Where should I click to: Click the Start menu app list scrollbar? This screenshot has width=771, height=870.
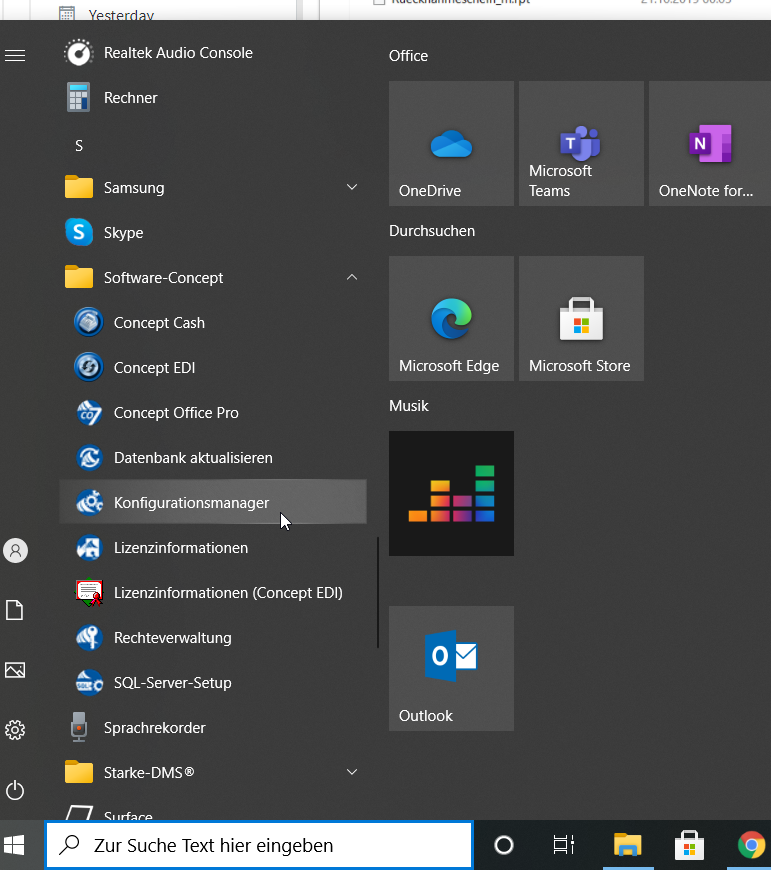click(377, 592)
